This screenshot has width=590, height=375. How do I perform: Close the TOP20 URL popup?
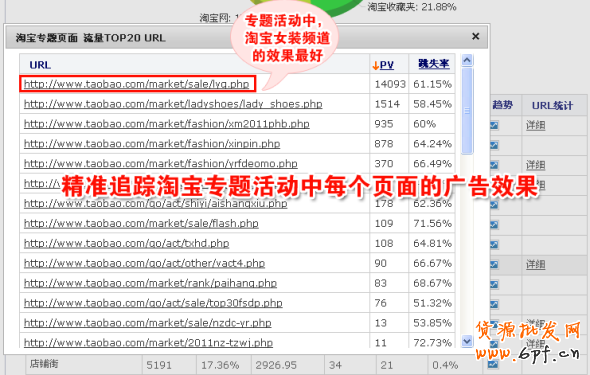pyautogui.click(x=476, y=36)
